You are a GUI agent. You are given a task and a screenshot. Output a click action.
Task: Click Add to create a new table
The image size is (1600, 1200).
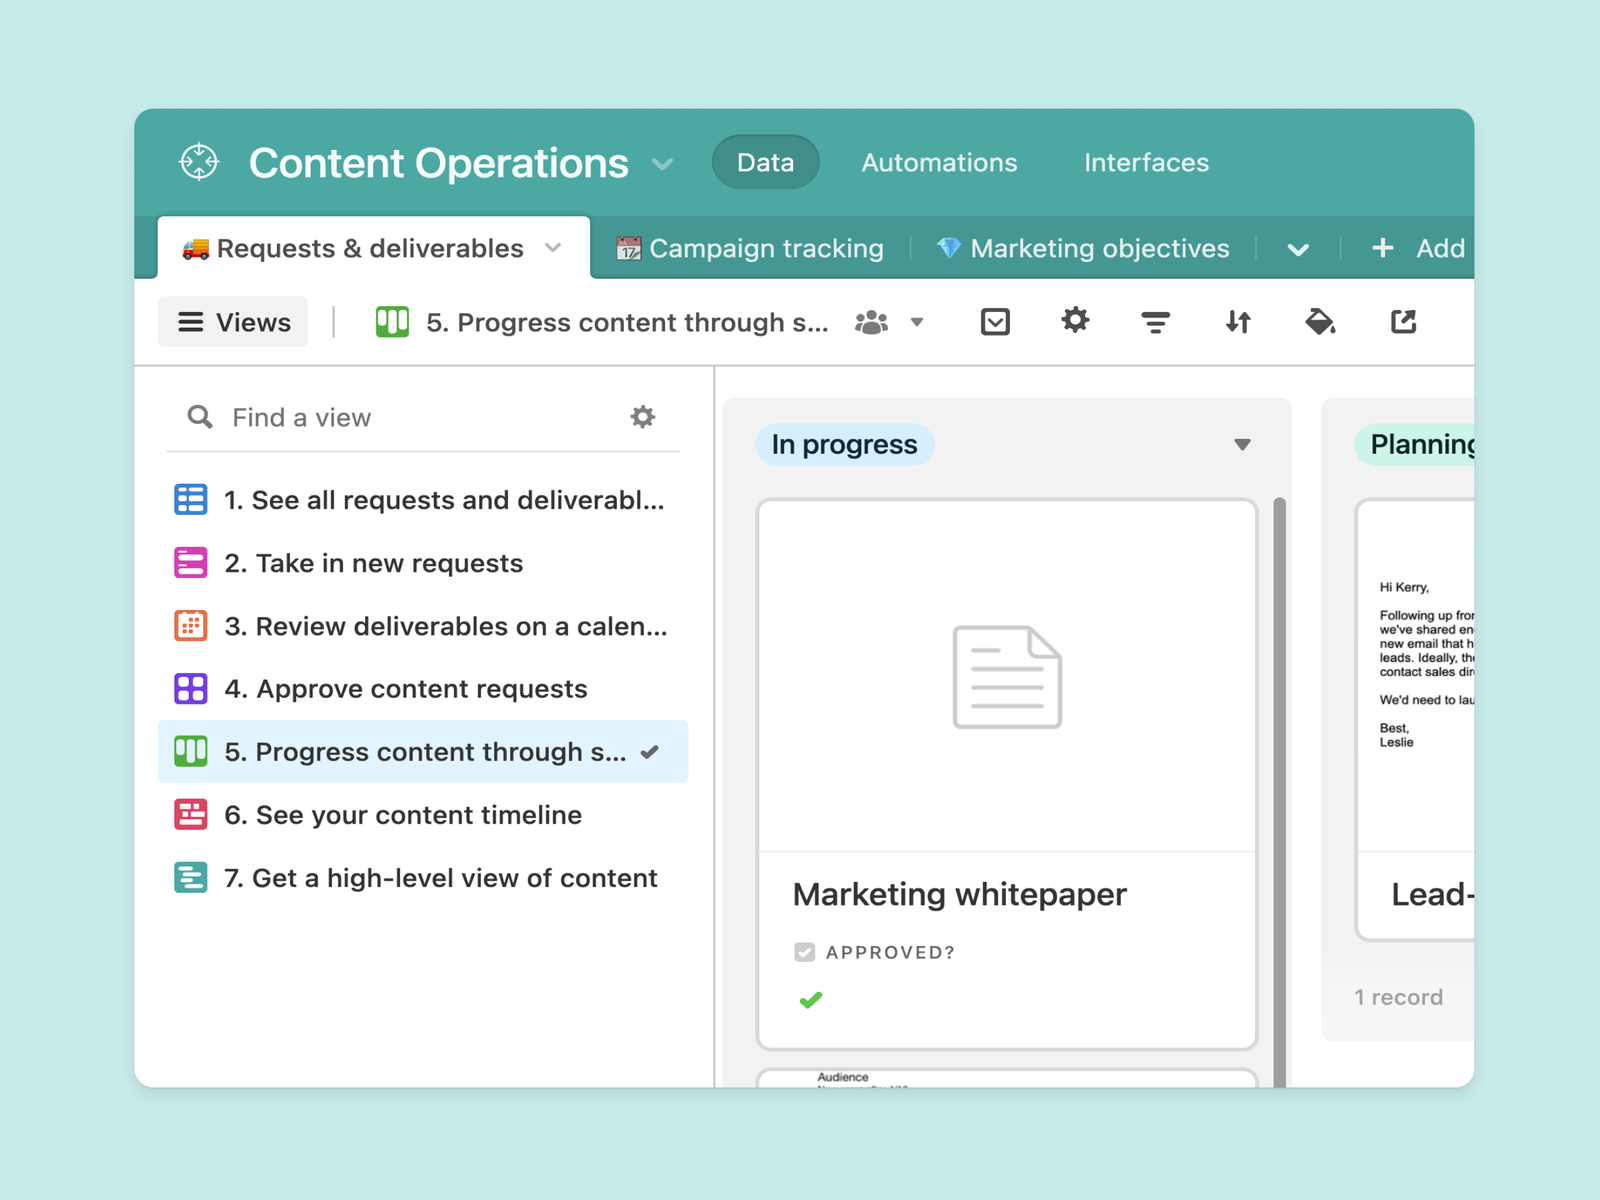click(x=1418, y=248)
